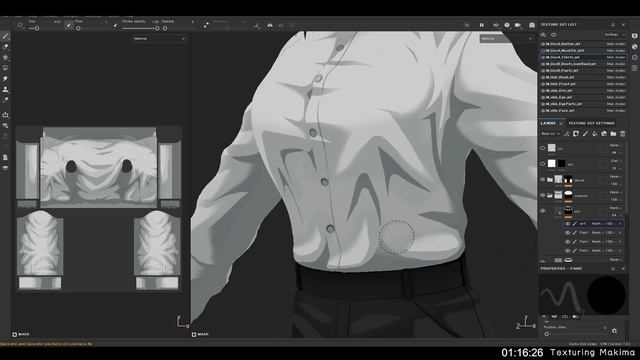Undock the Texture Set List panel

pyautogui.click(x=613, y=25)
